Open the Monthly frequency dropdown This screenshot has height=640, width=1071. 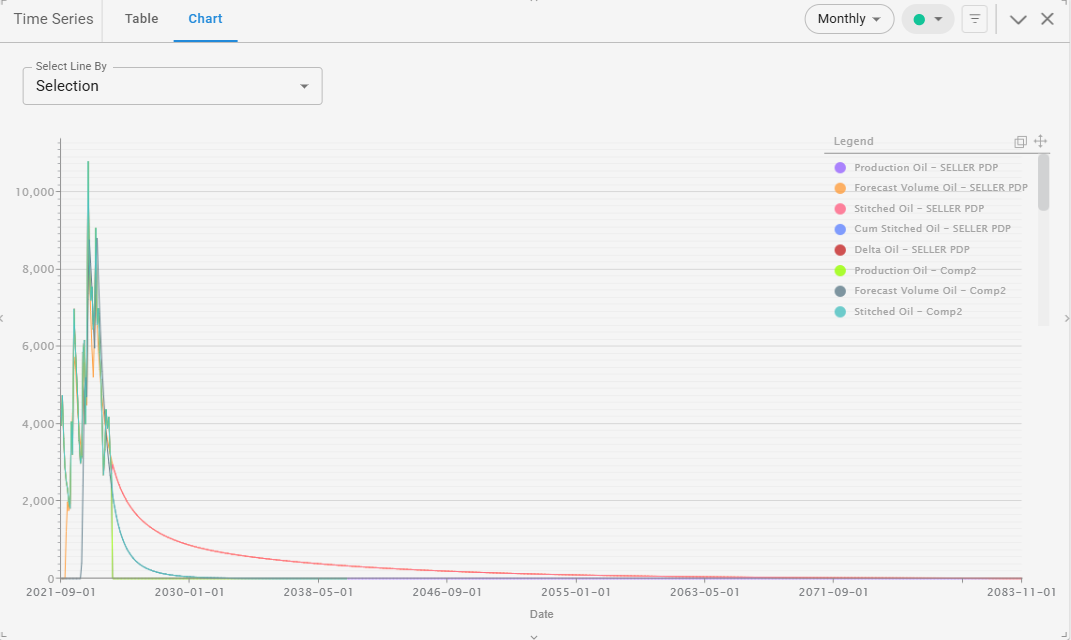tap(849, 19)
